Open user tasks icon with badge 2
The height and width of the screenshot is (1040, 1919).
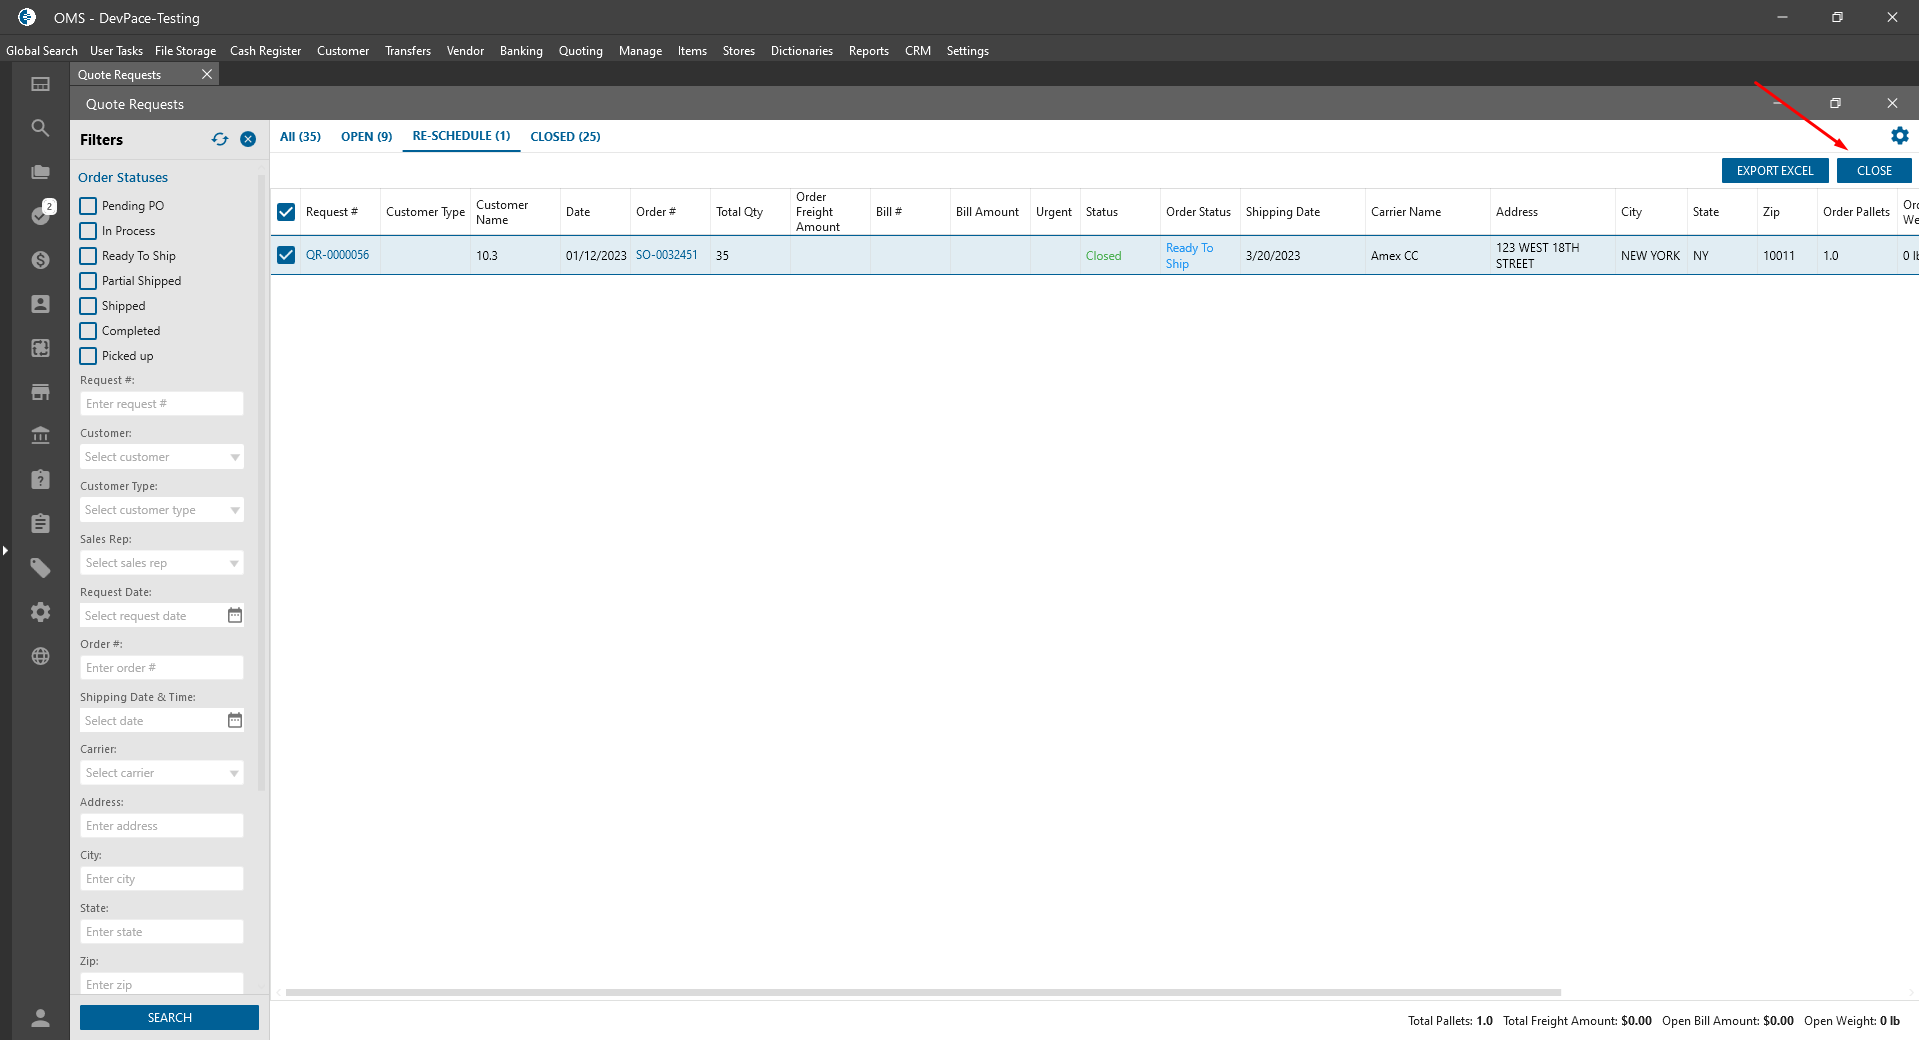[41, 214]
